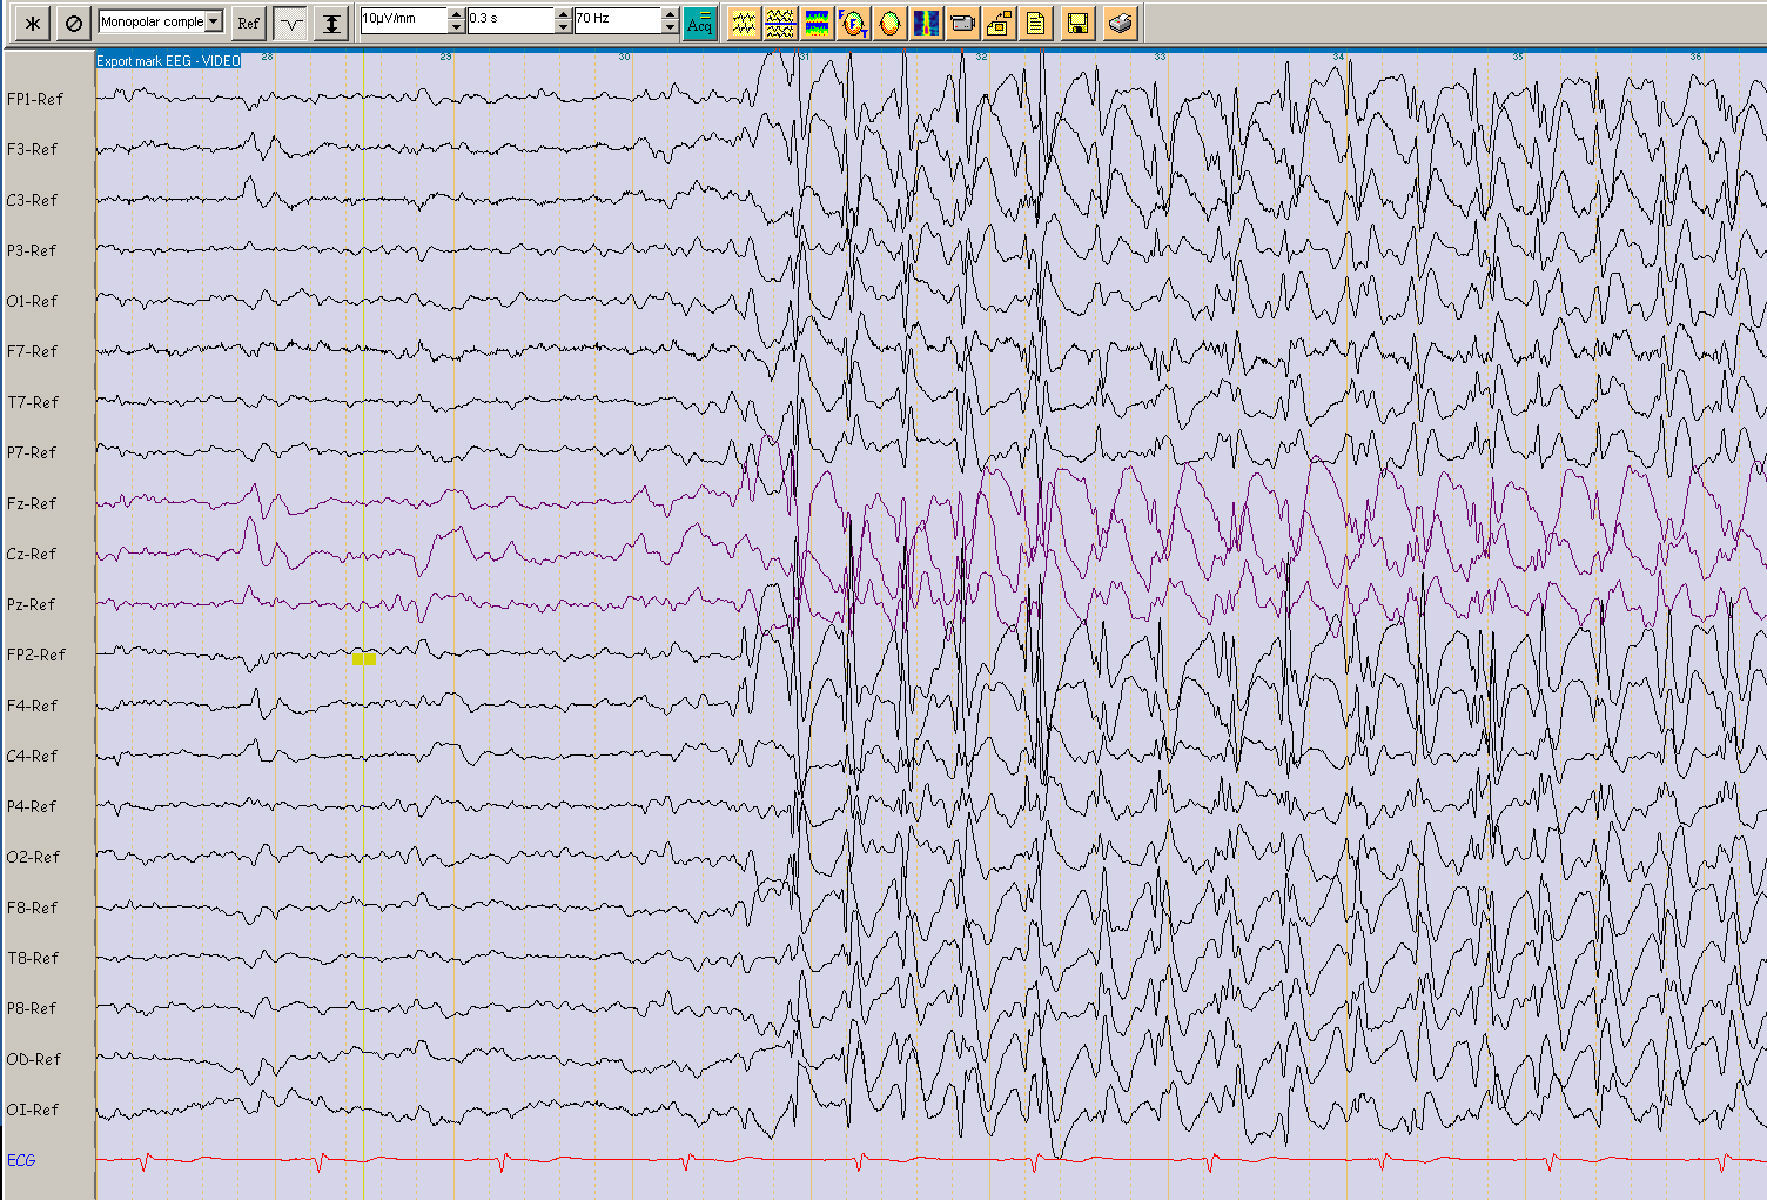Open the notes document icon
The image size is (1767, 1200).
pyautogui.click(x=1035, y=23)
